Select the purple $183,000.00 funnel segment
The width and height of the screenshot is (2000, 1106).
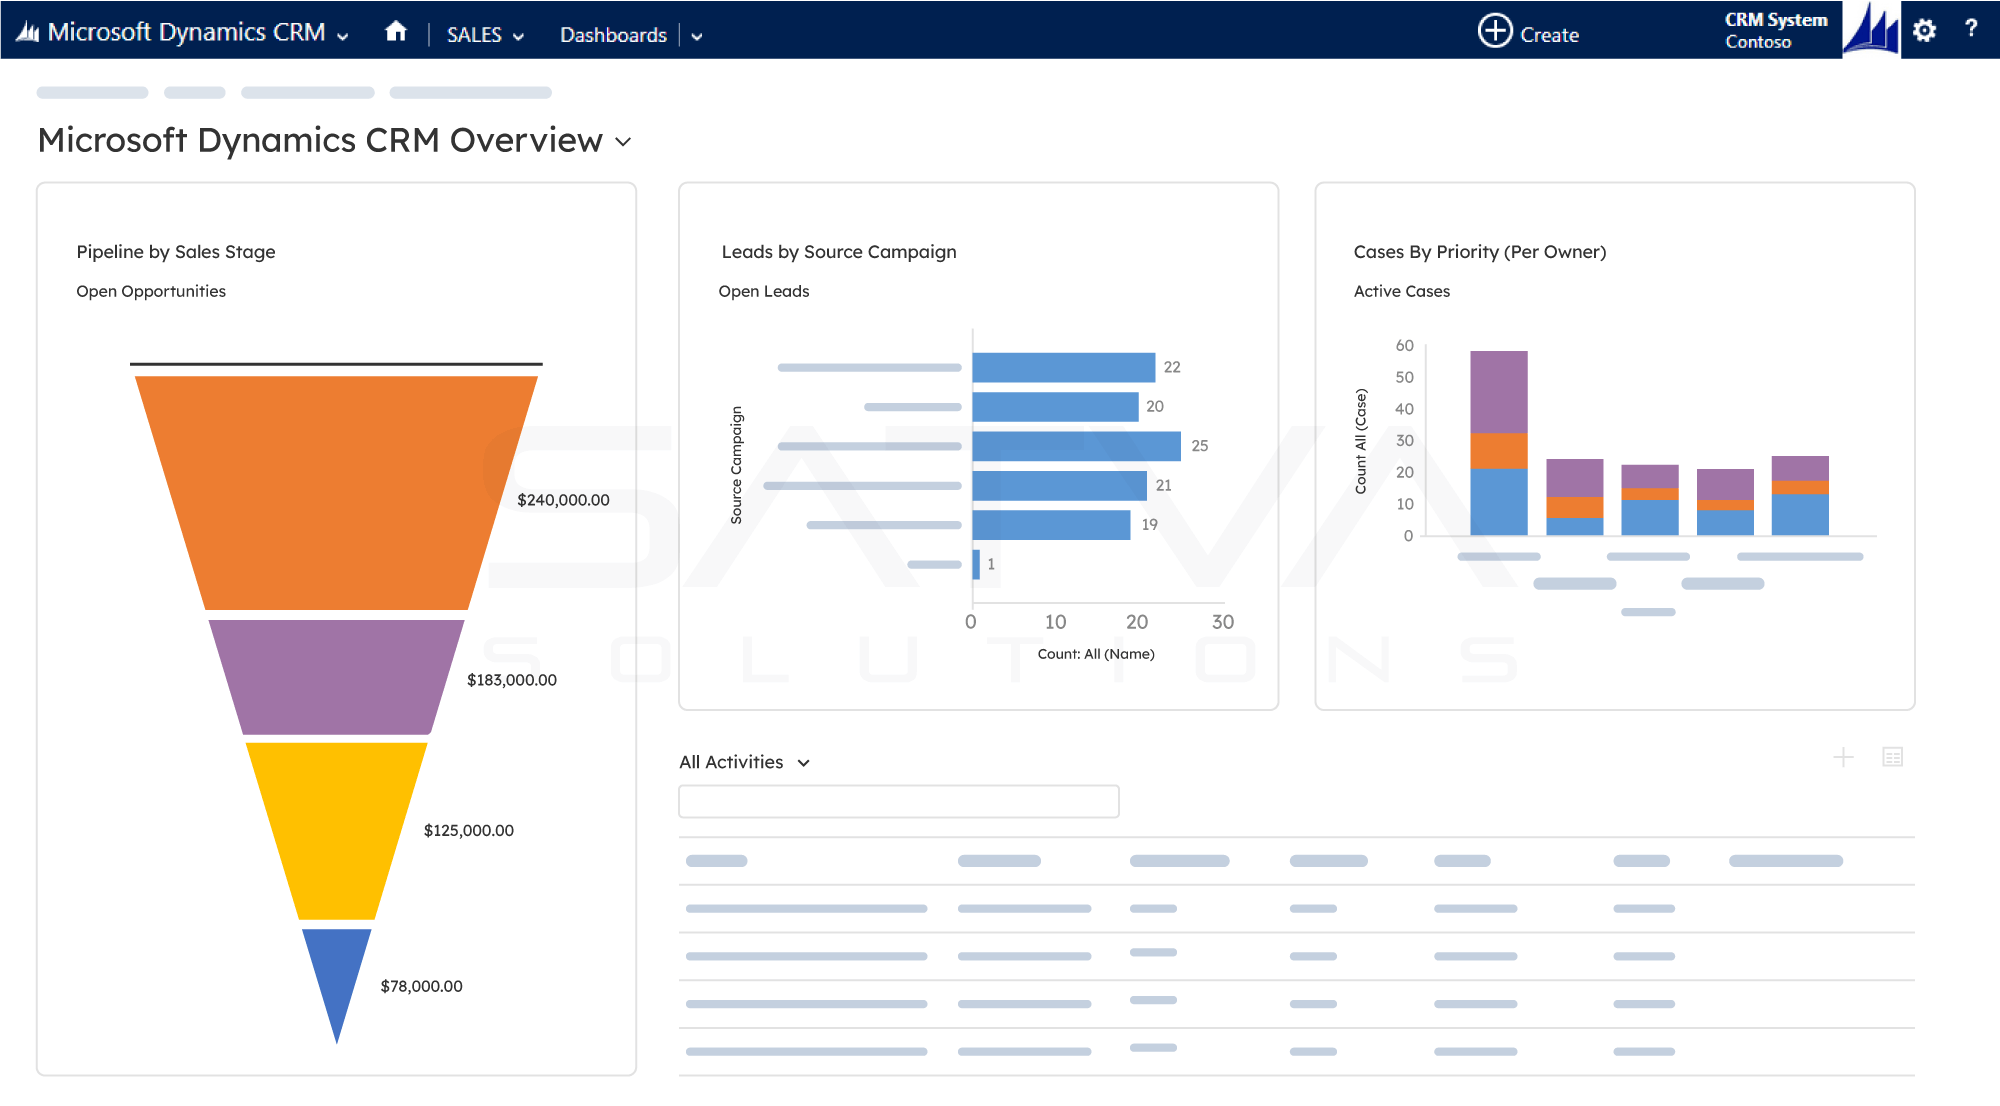pyautogui.click(x=336, y=677)
